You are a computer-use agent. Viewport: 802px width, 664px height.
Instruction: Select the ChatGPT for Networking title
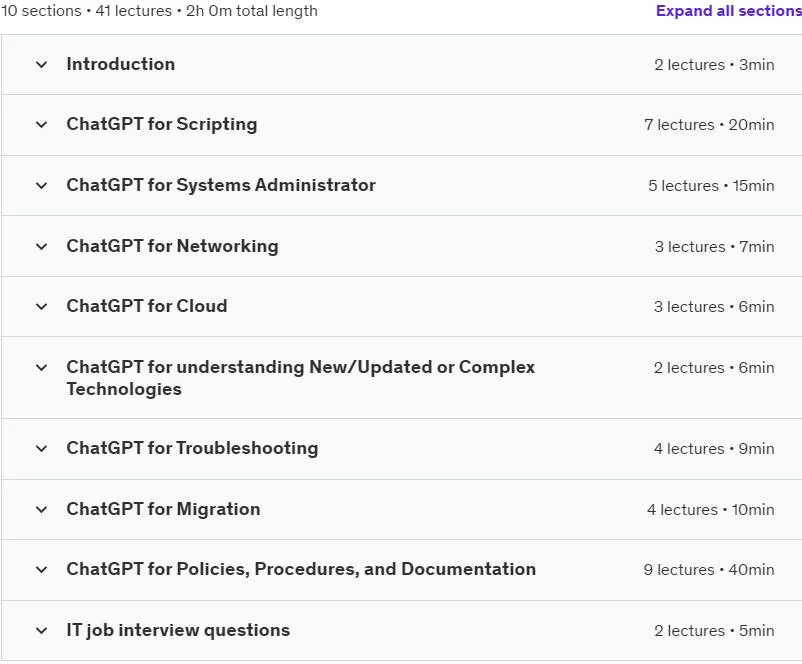(172, 246)
